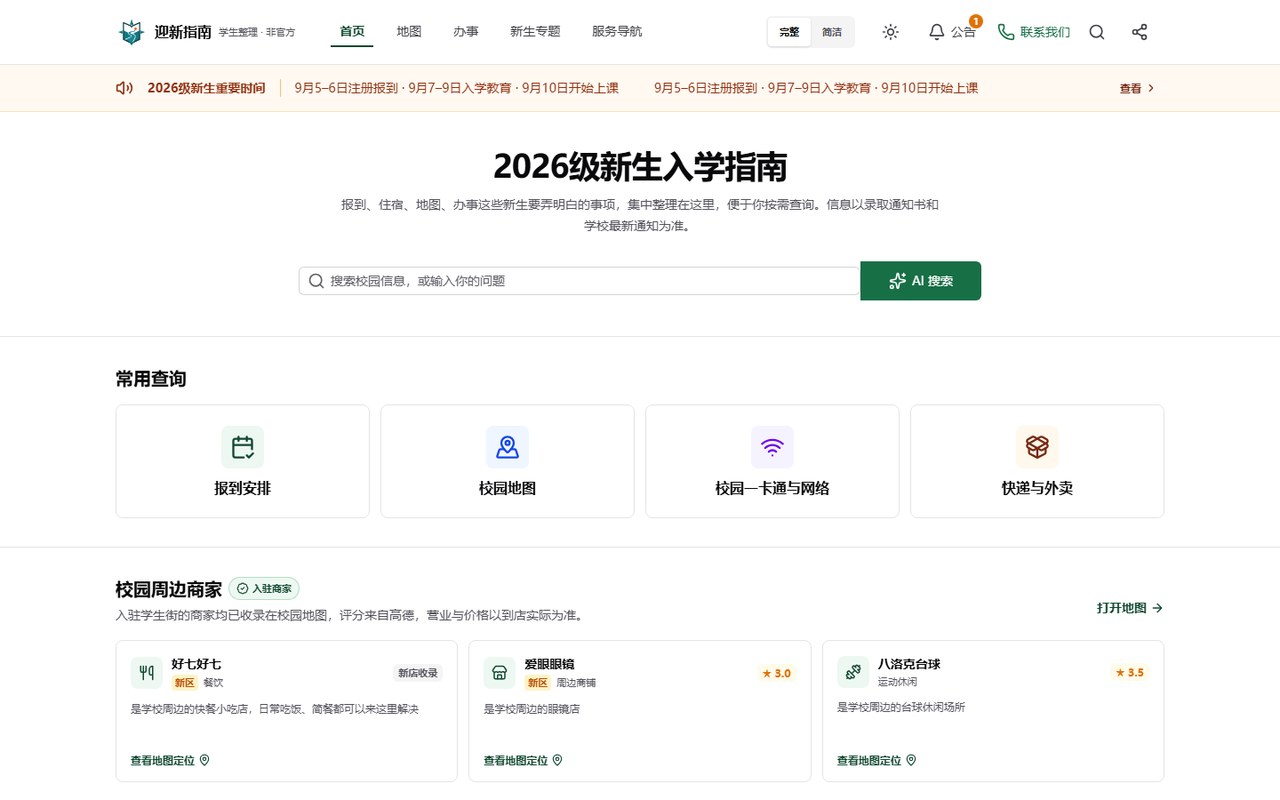This screenshot has height=800, width=1280.
Task: Click the 八洛克台球 merchant name
Action: coord(909,664)
